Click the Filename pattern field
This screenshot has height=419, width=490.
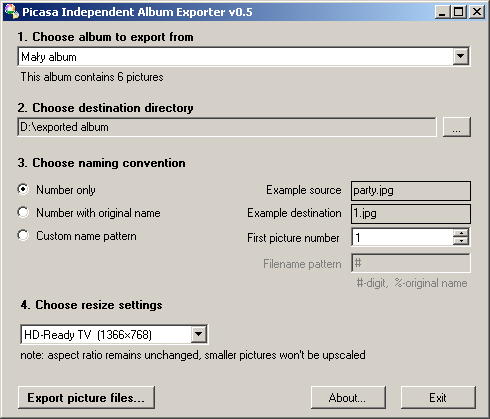click(411, 263)
